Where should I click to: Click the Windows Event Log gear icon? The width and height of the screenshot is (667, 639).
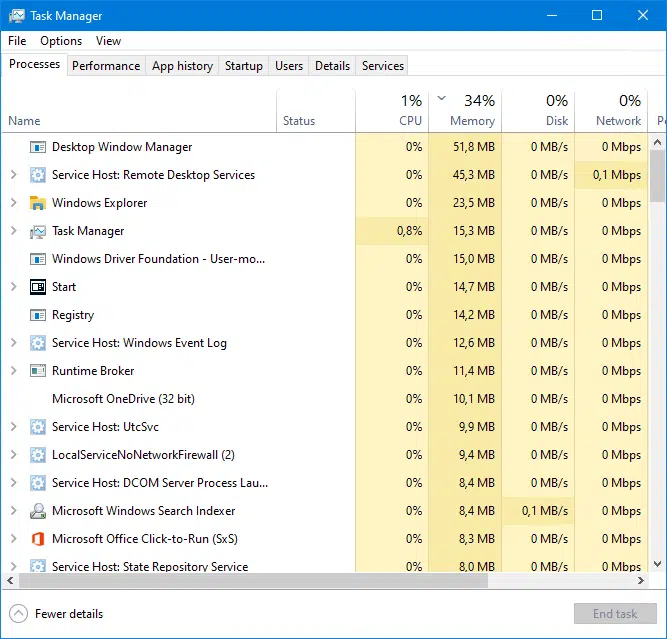point(38,343)
